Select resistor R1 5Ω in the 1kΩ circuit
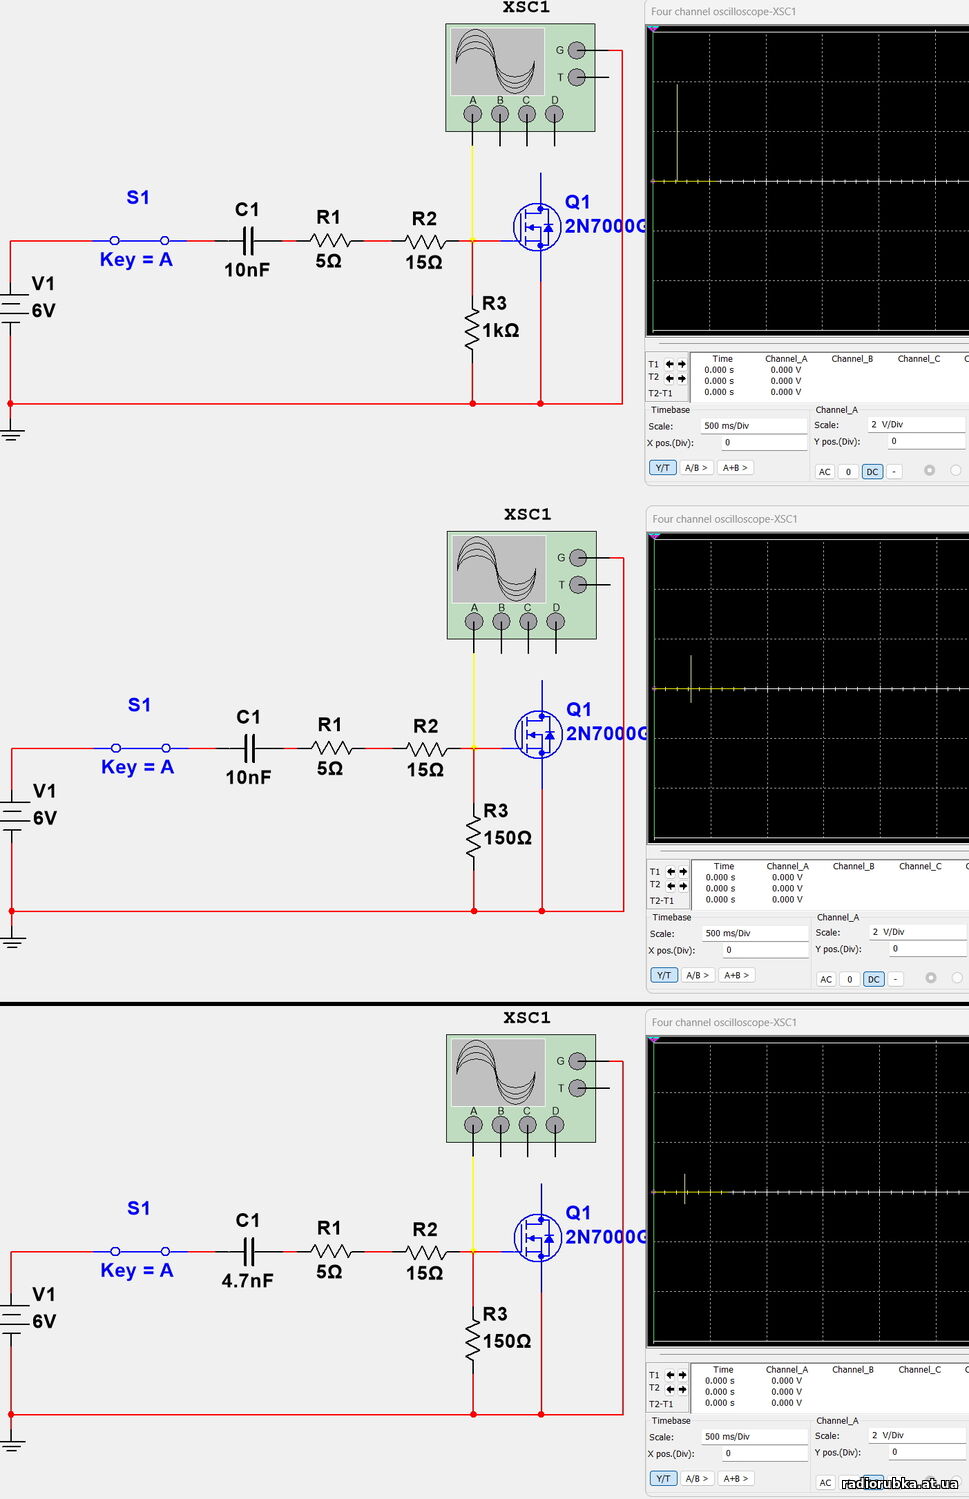Screen dimensions: 969x1499 tap(329, 240)
